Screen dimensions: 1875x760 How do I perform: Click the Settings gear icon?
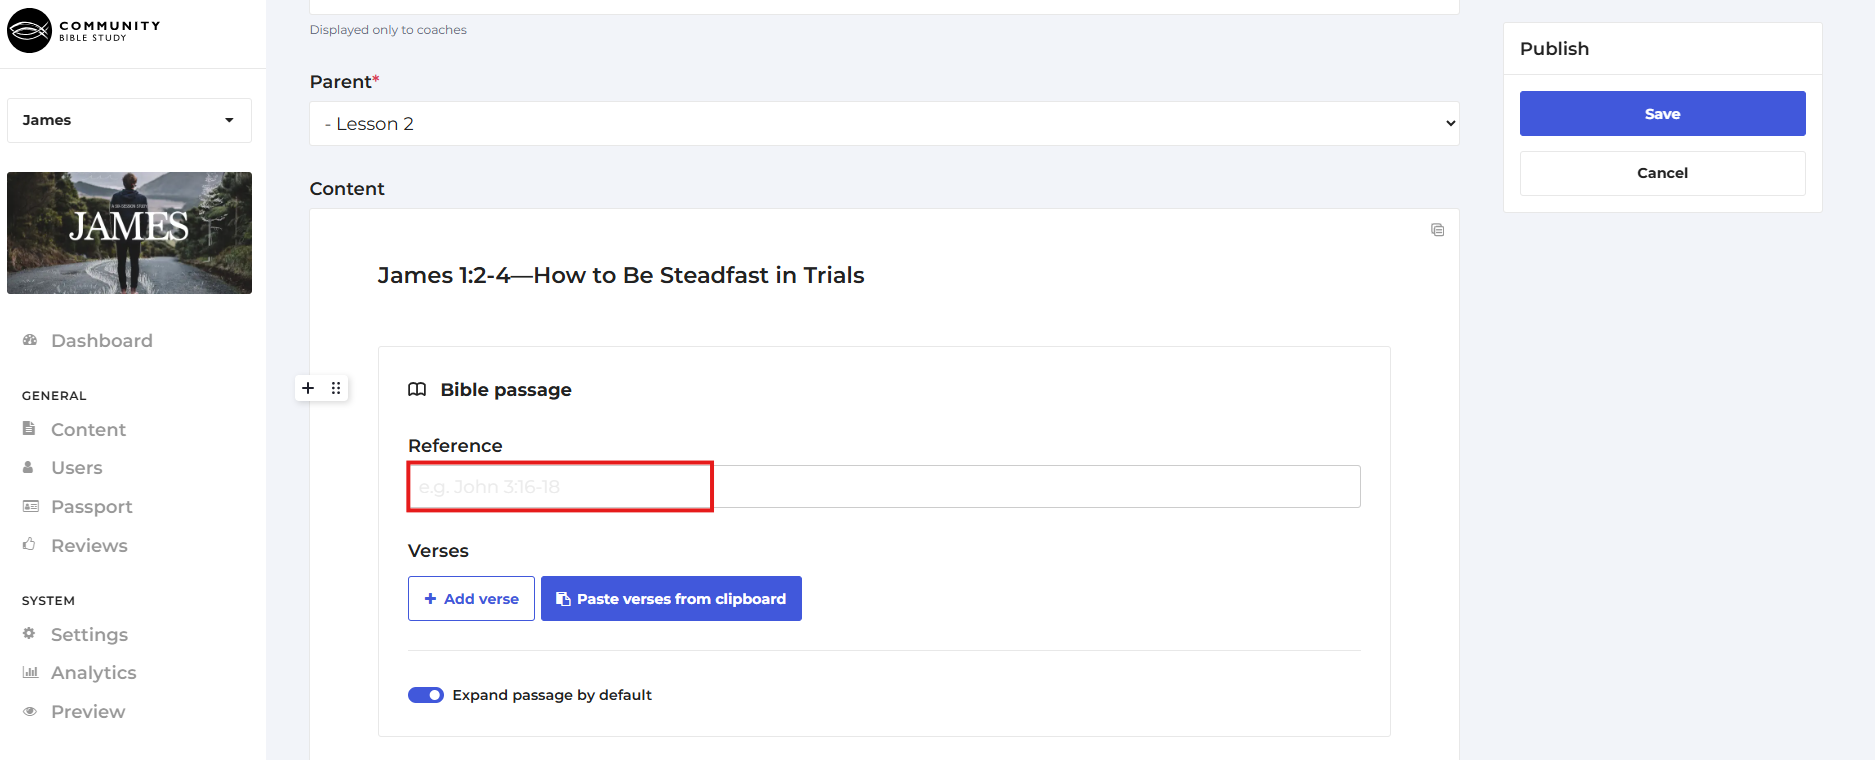click(x=30, y=634)
